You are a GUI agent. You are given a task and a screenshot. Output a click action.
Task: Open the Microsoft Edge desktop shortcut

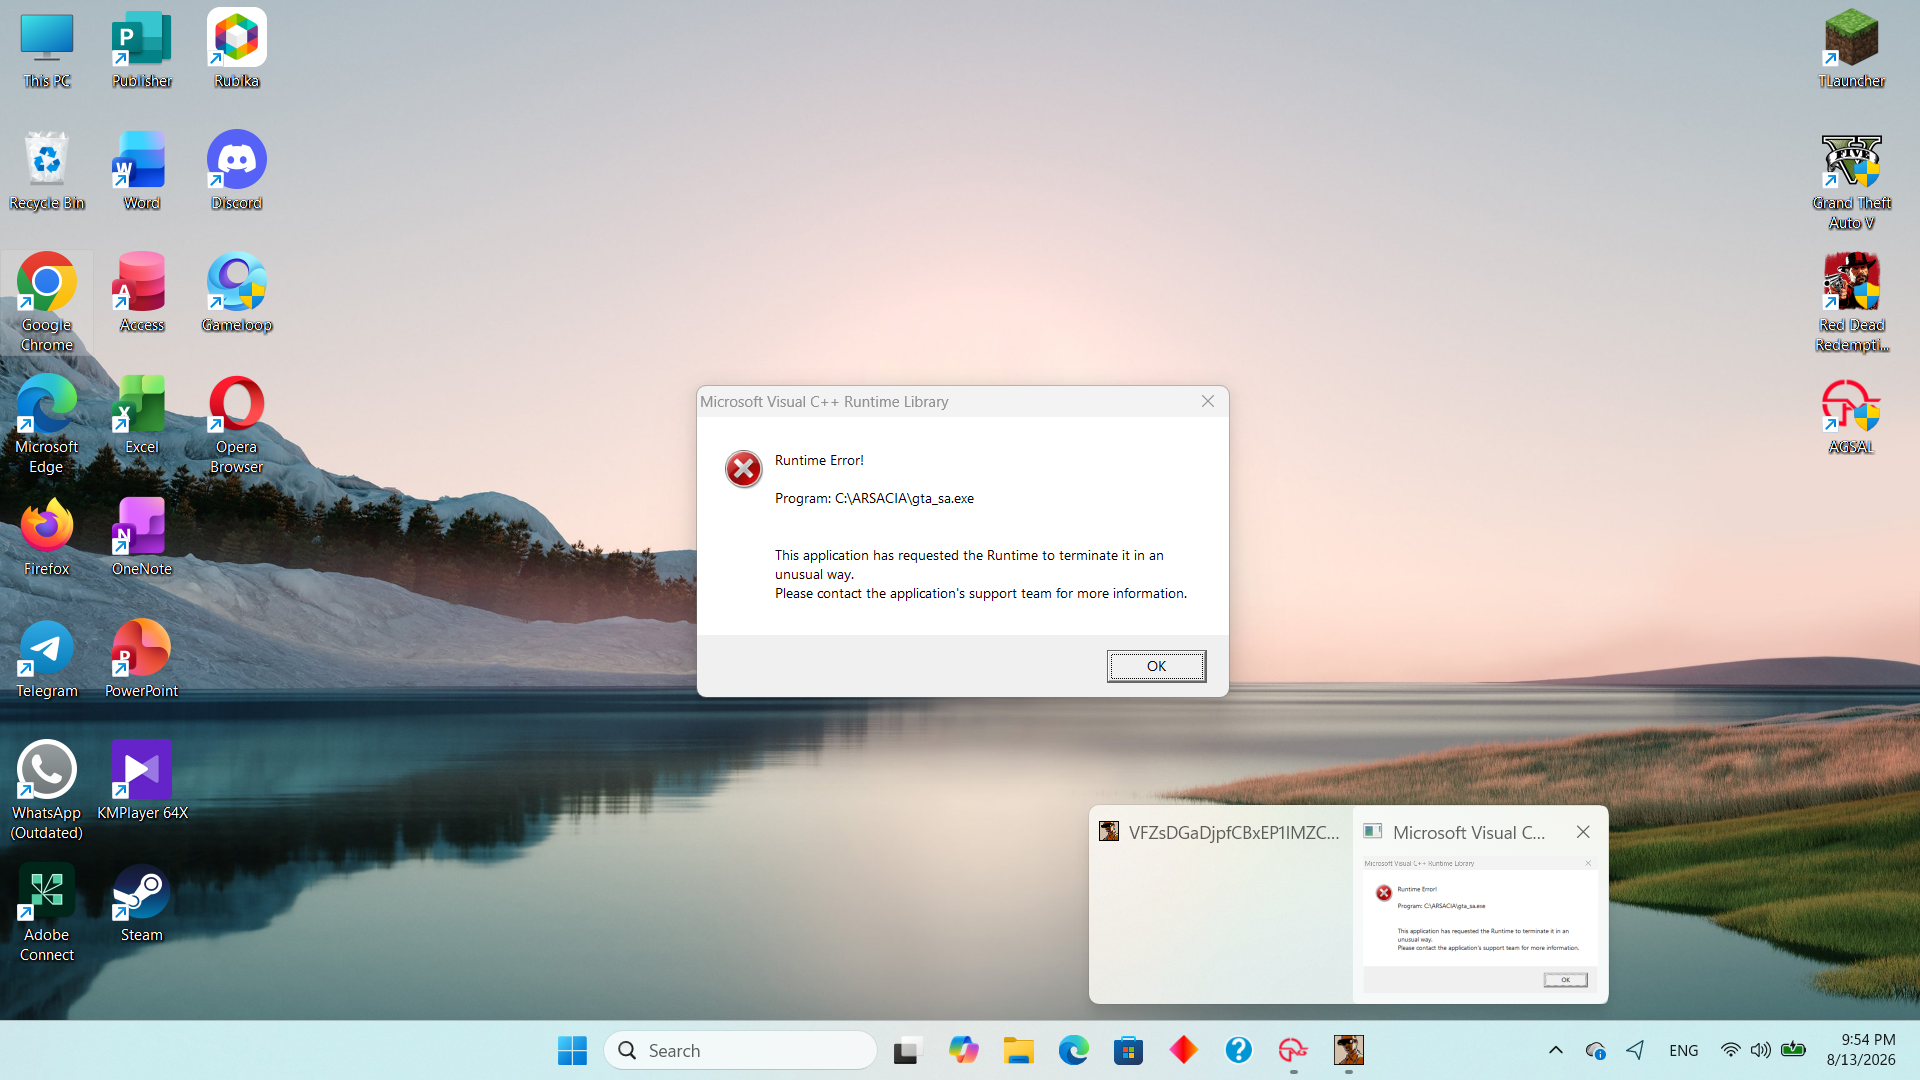[x=47, y=424]
